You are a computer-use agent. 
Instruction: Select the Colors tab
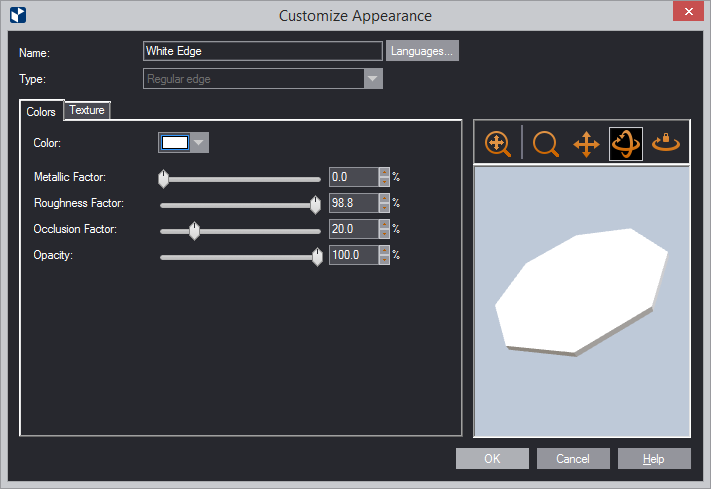pos(41,112)
